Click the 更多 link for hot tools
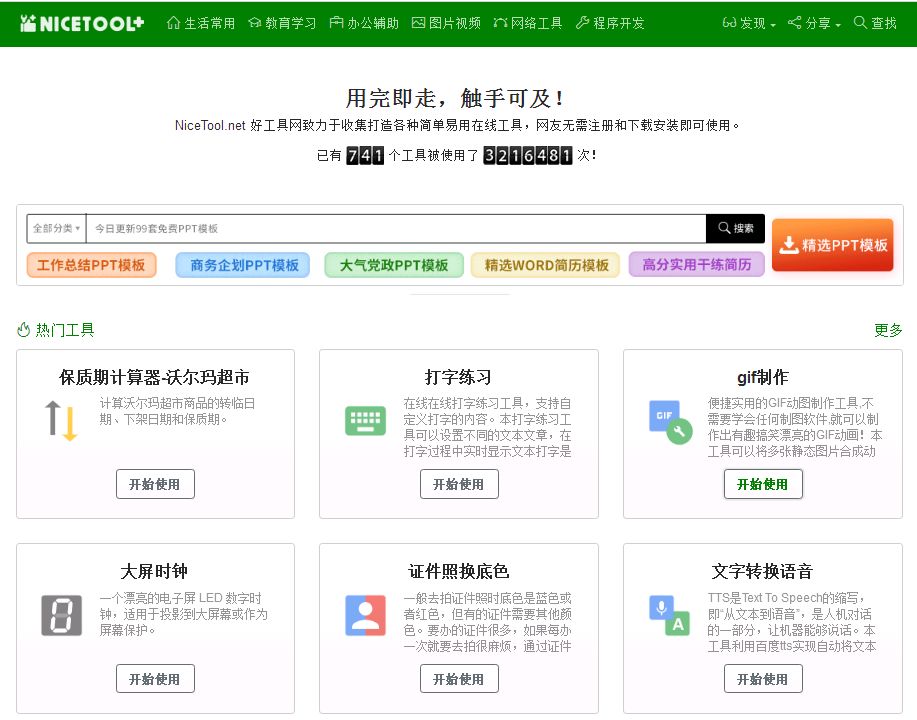Viewport: 917px width, 720px height. pos(888,330)
